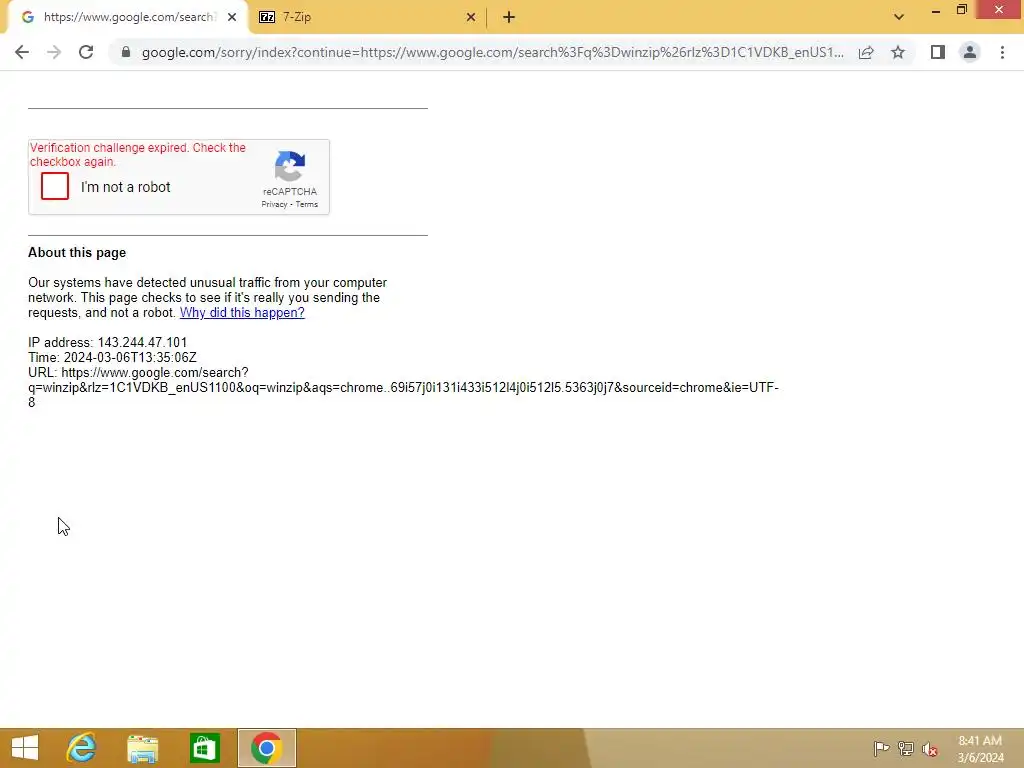
Task: Open the Chrome three-dot menu
Action: pyautogui.click(x=1002, y=52)
